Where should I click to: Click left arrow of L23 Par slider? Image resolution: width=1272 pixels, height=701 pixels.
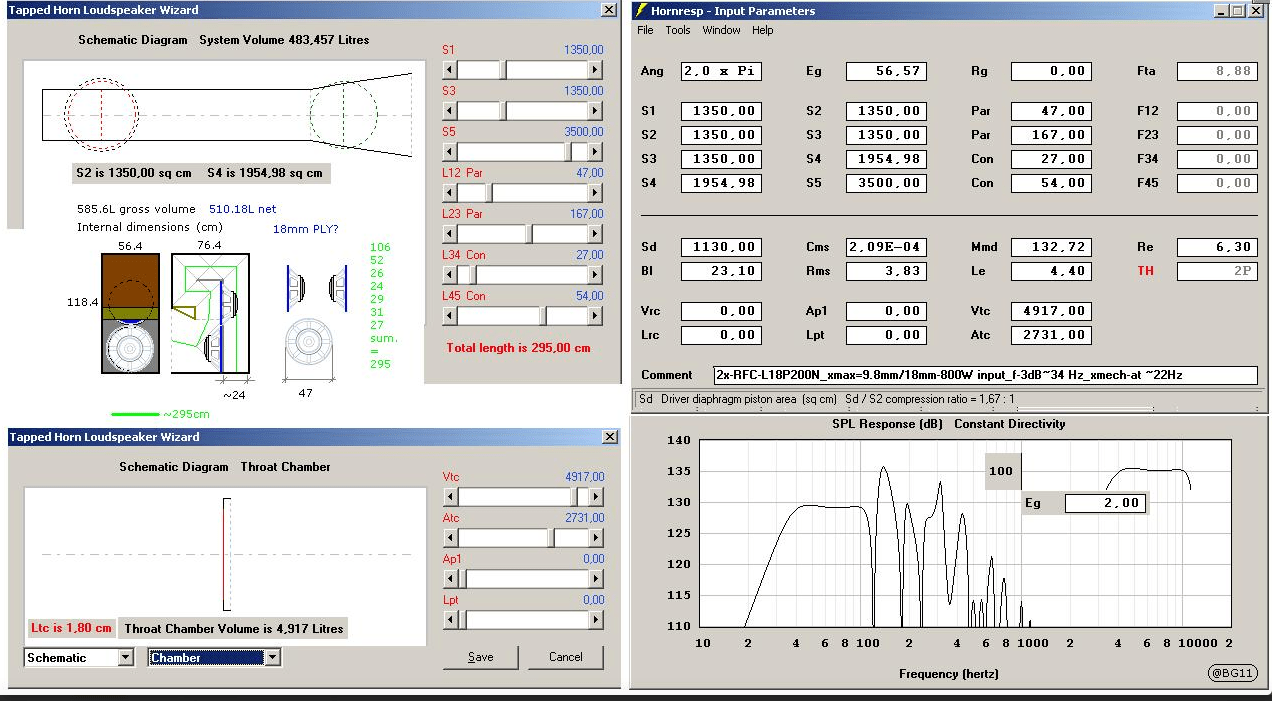pos(450,234)
